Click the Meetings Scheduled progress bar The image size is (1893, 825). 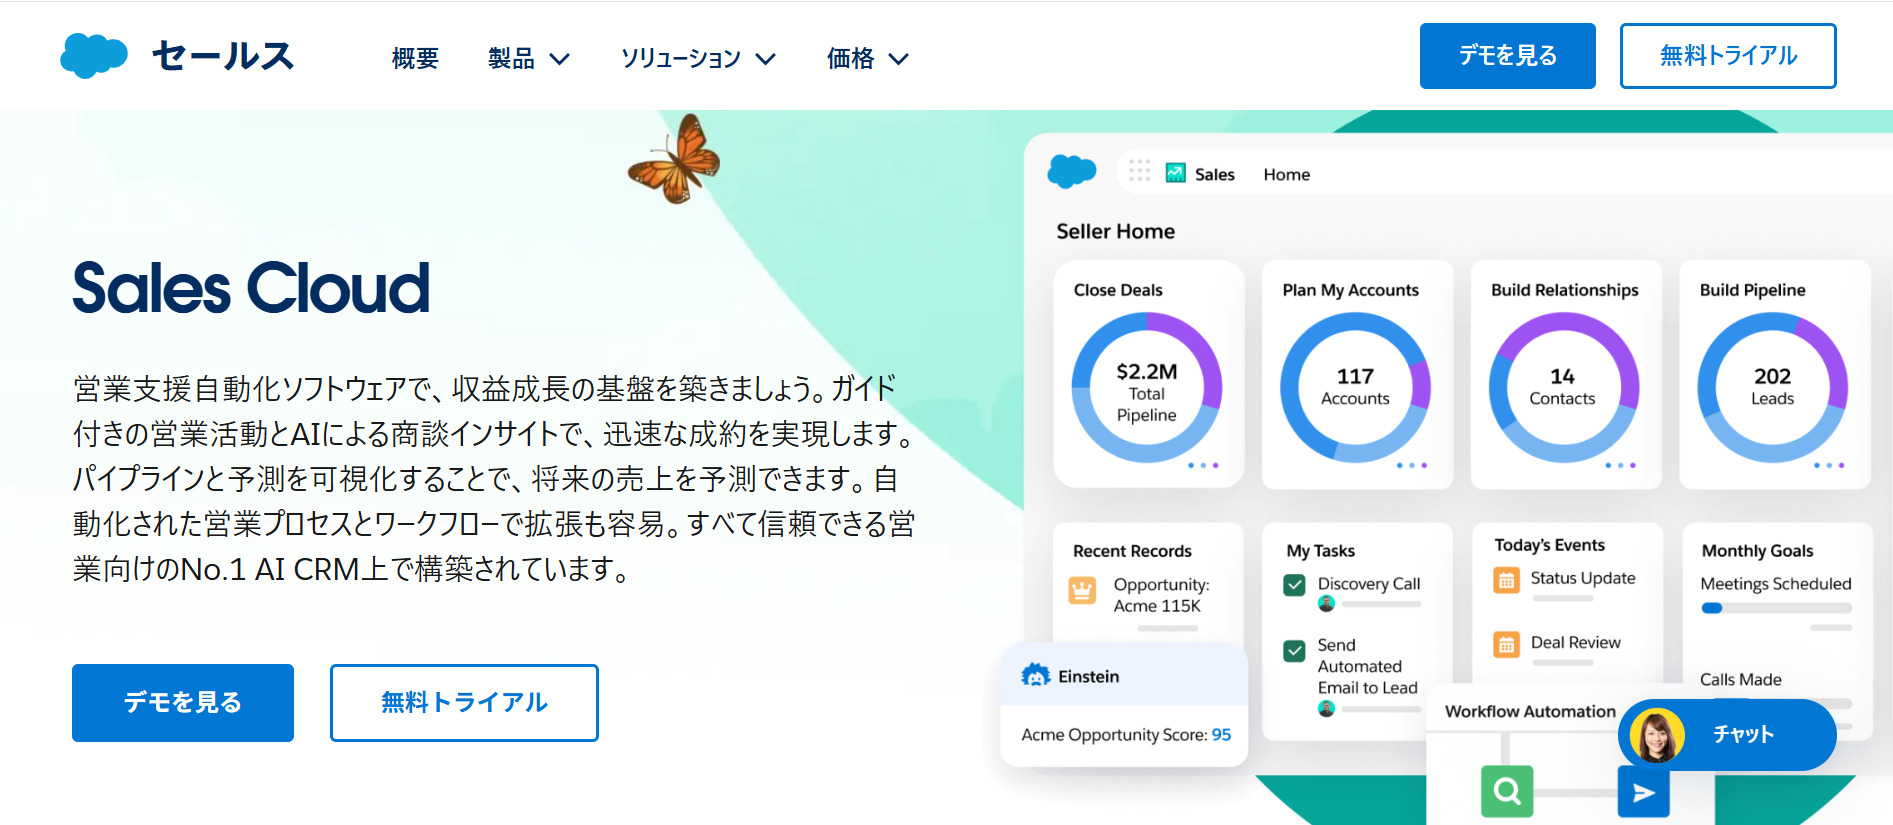1776,608
